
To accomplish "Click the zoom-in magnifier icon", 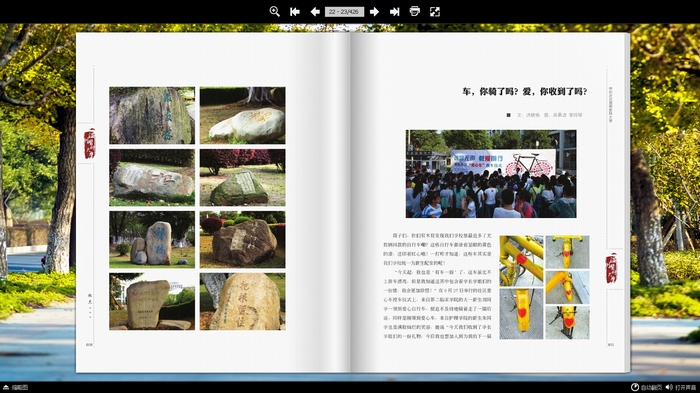I will click(x=275, y=12).
